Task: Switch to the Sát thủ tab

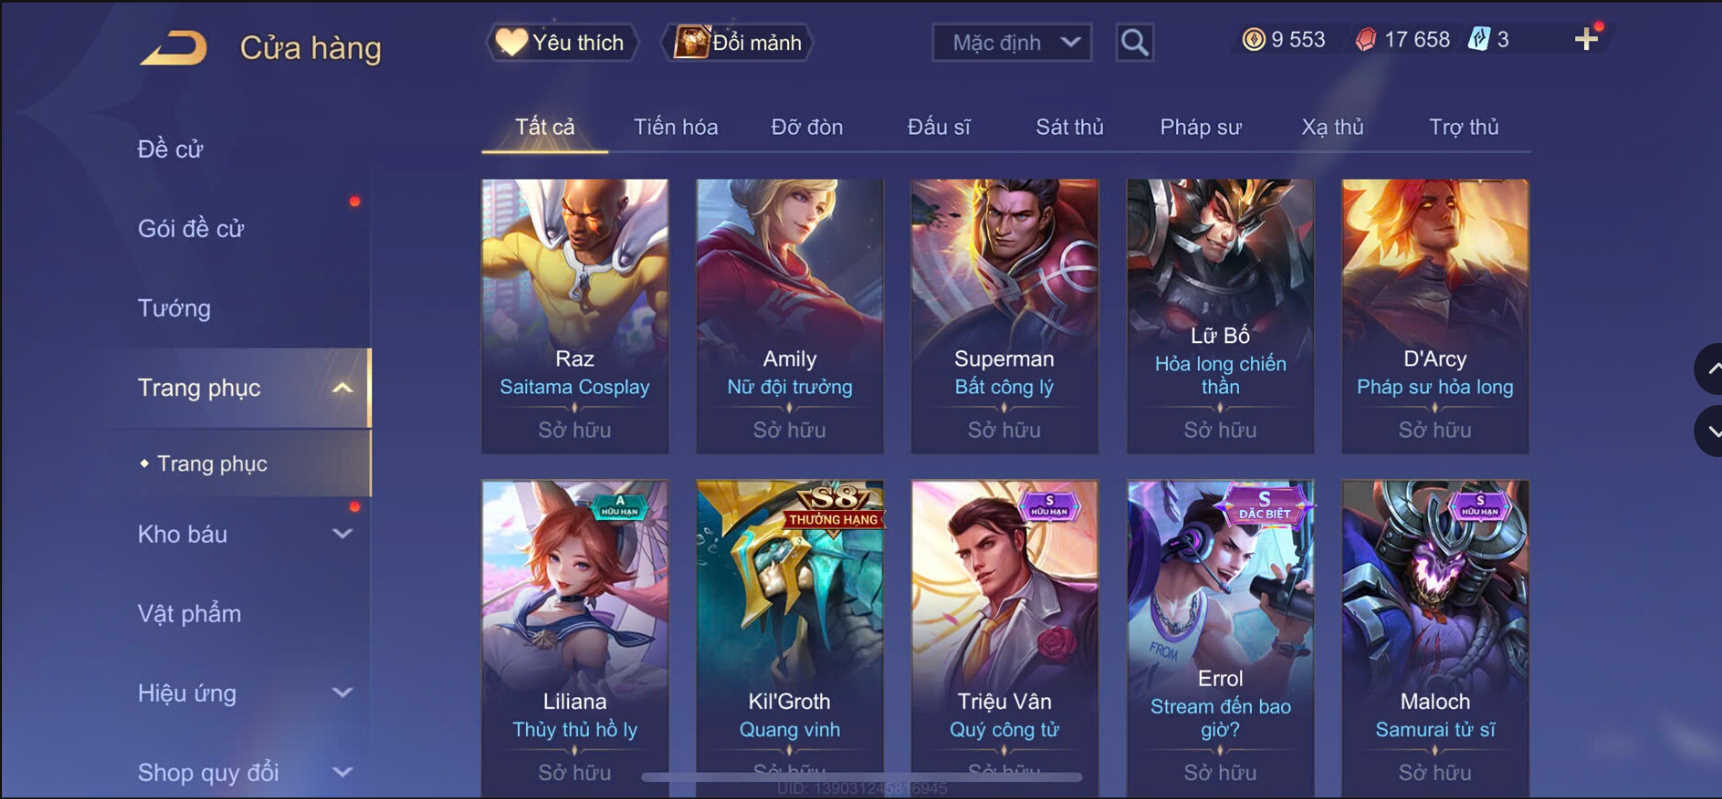Action: [1069, 127]
